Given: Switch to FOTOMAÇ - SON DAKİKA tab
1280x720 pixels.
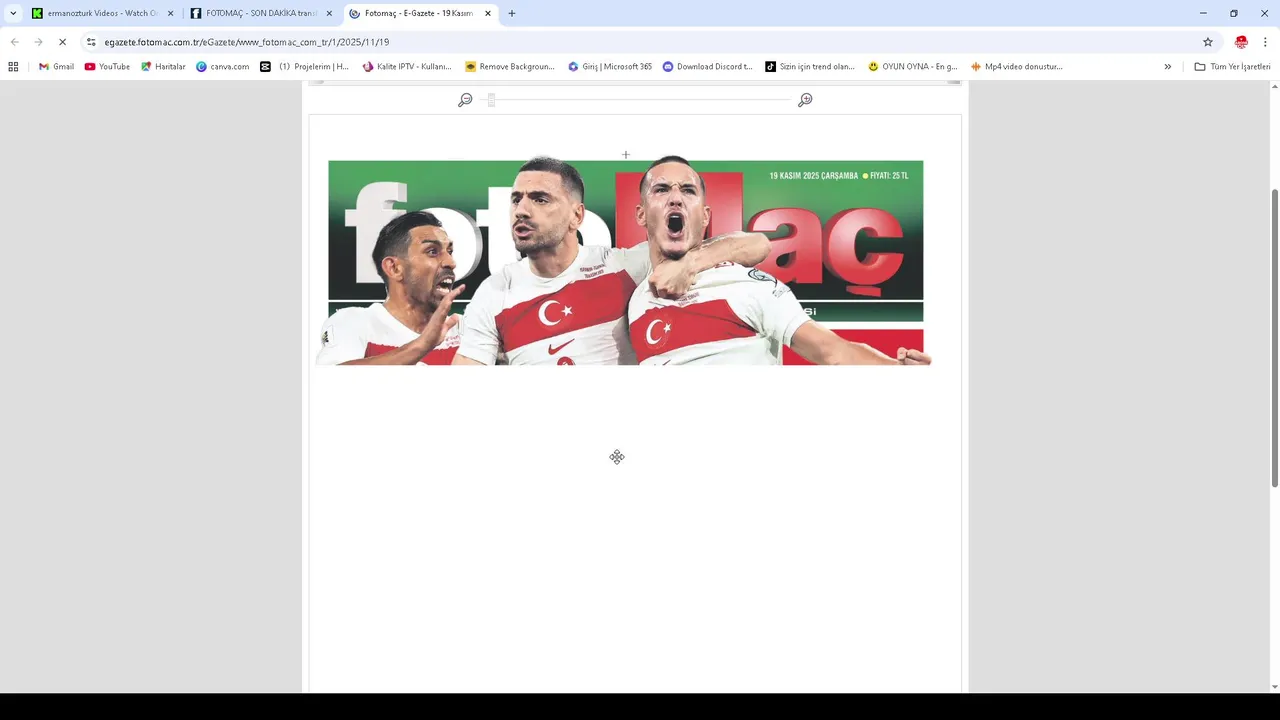Looking at the screenshot, I should click(261, 13).
